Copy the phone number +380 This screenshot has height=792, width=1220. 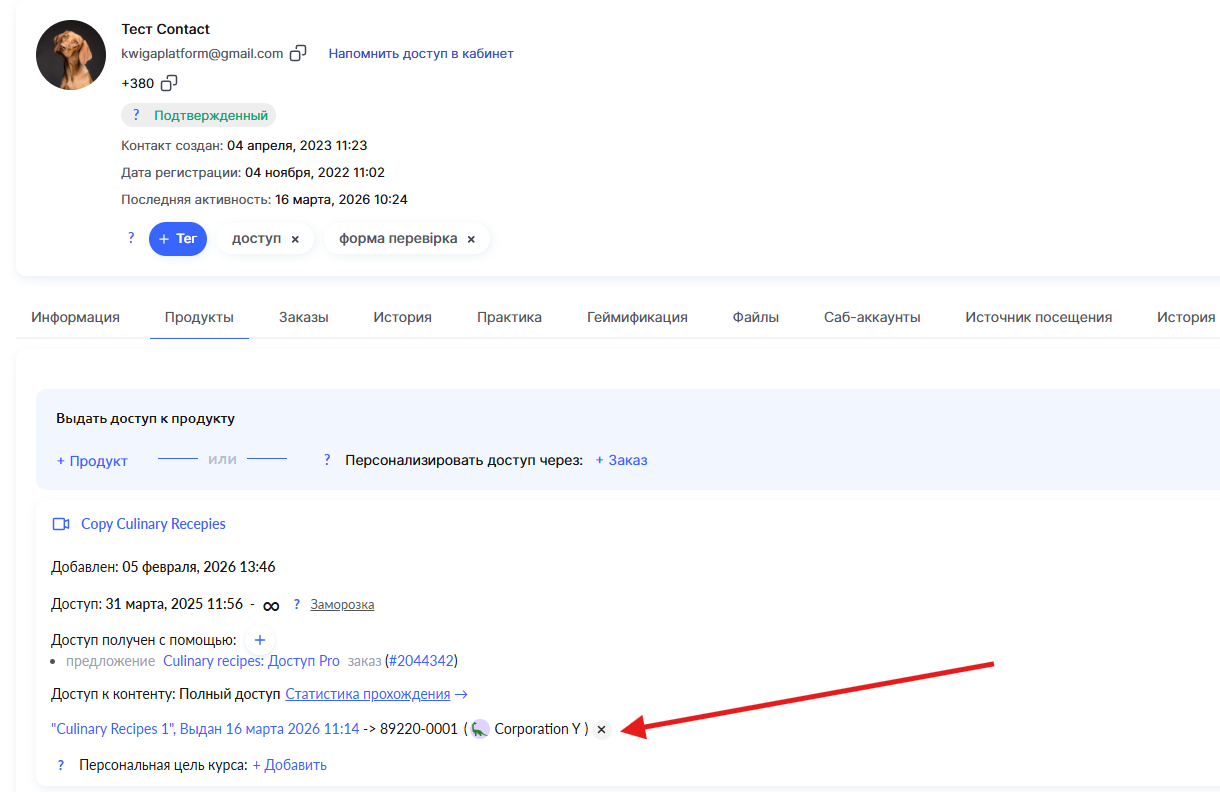[x=170, y=83]
